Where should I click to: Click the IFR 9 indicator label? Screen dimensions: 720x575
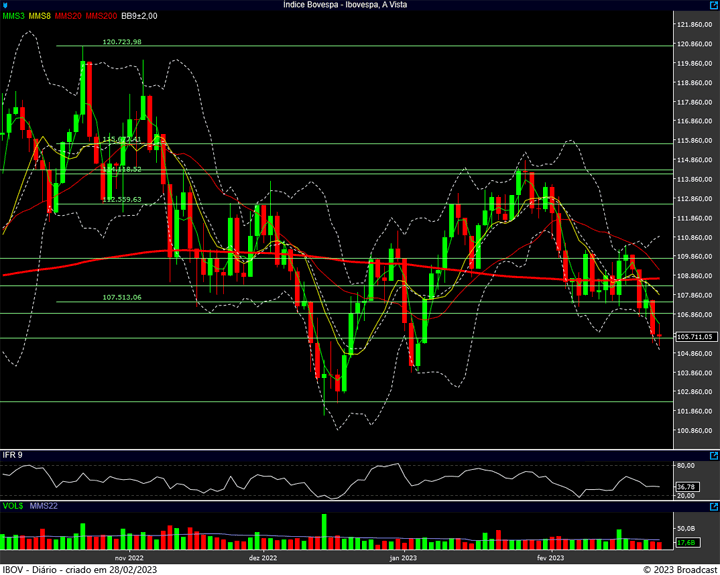pyautogui.click(x=12, y=455)
